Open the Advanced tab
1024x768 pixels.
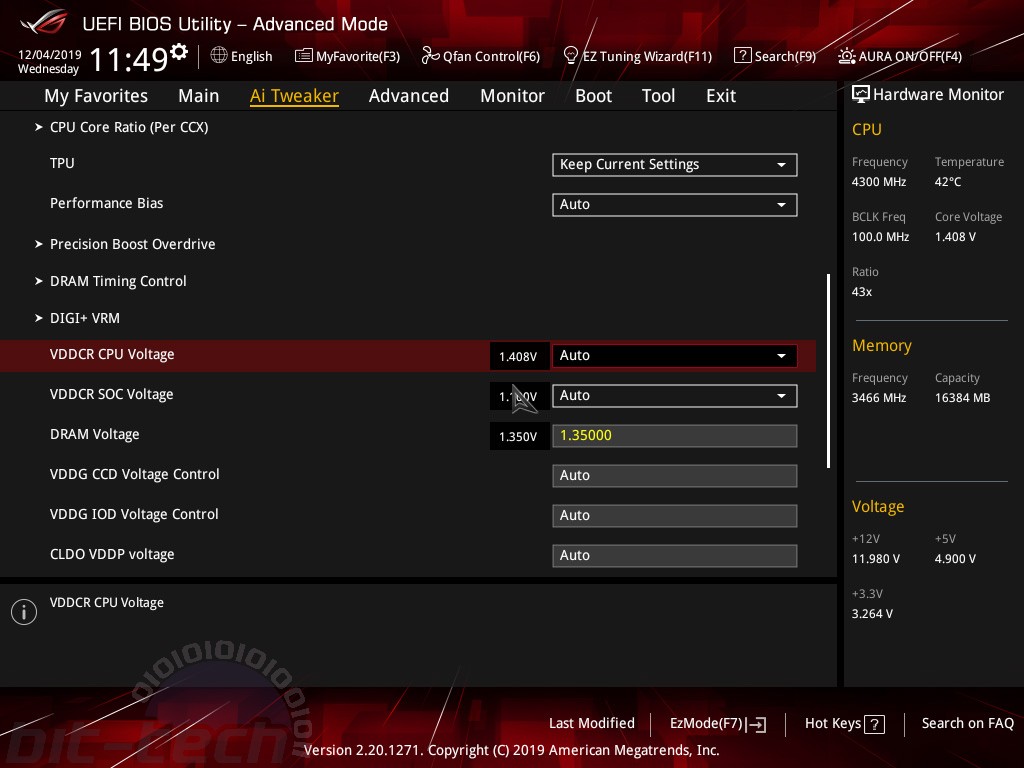click(x=409, y=96)
